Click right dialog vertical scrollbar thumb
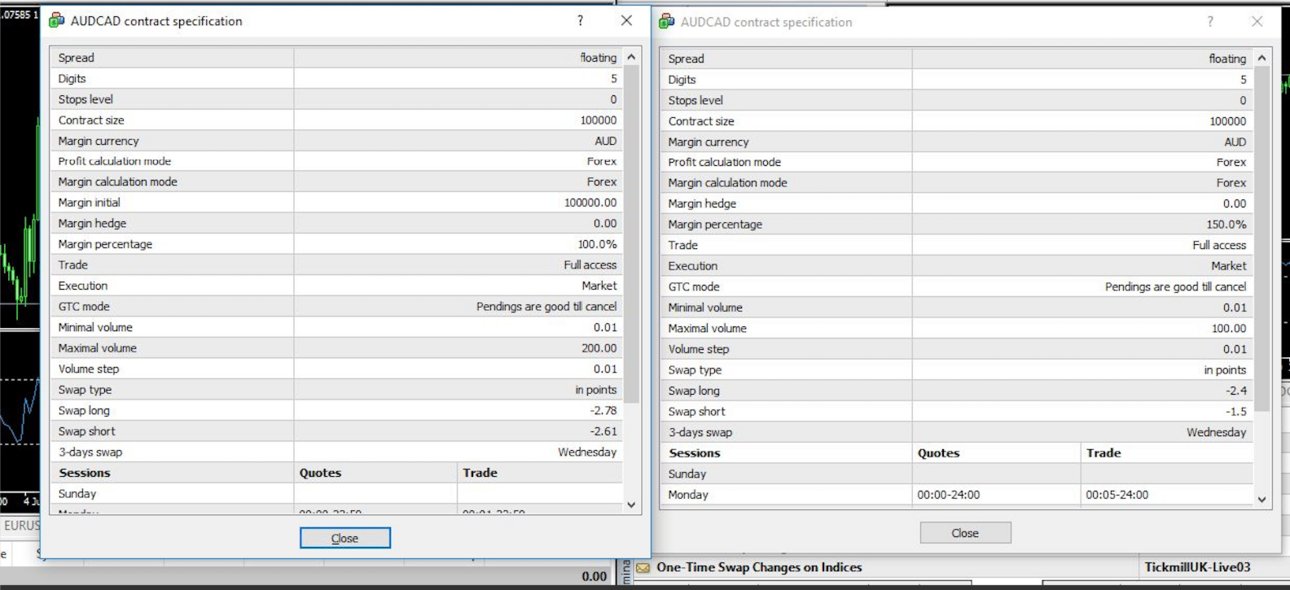This screenshot has width=1290, height=590. point(1262,240)
